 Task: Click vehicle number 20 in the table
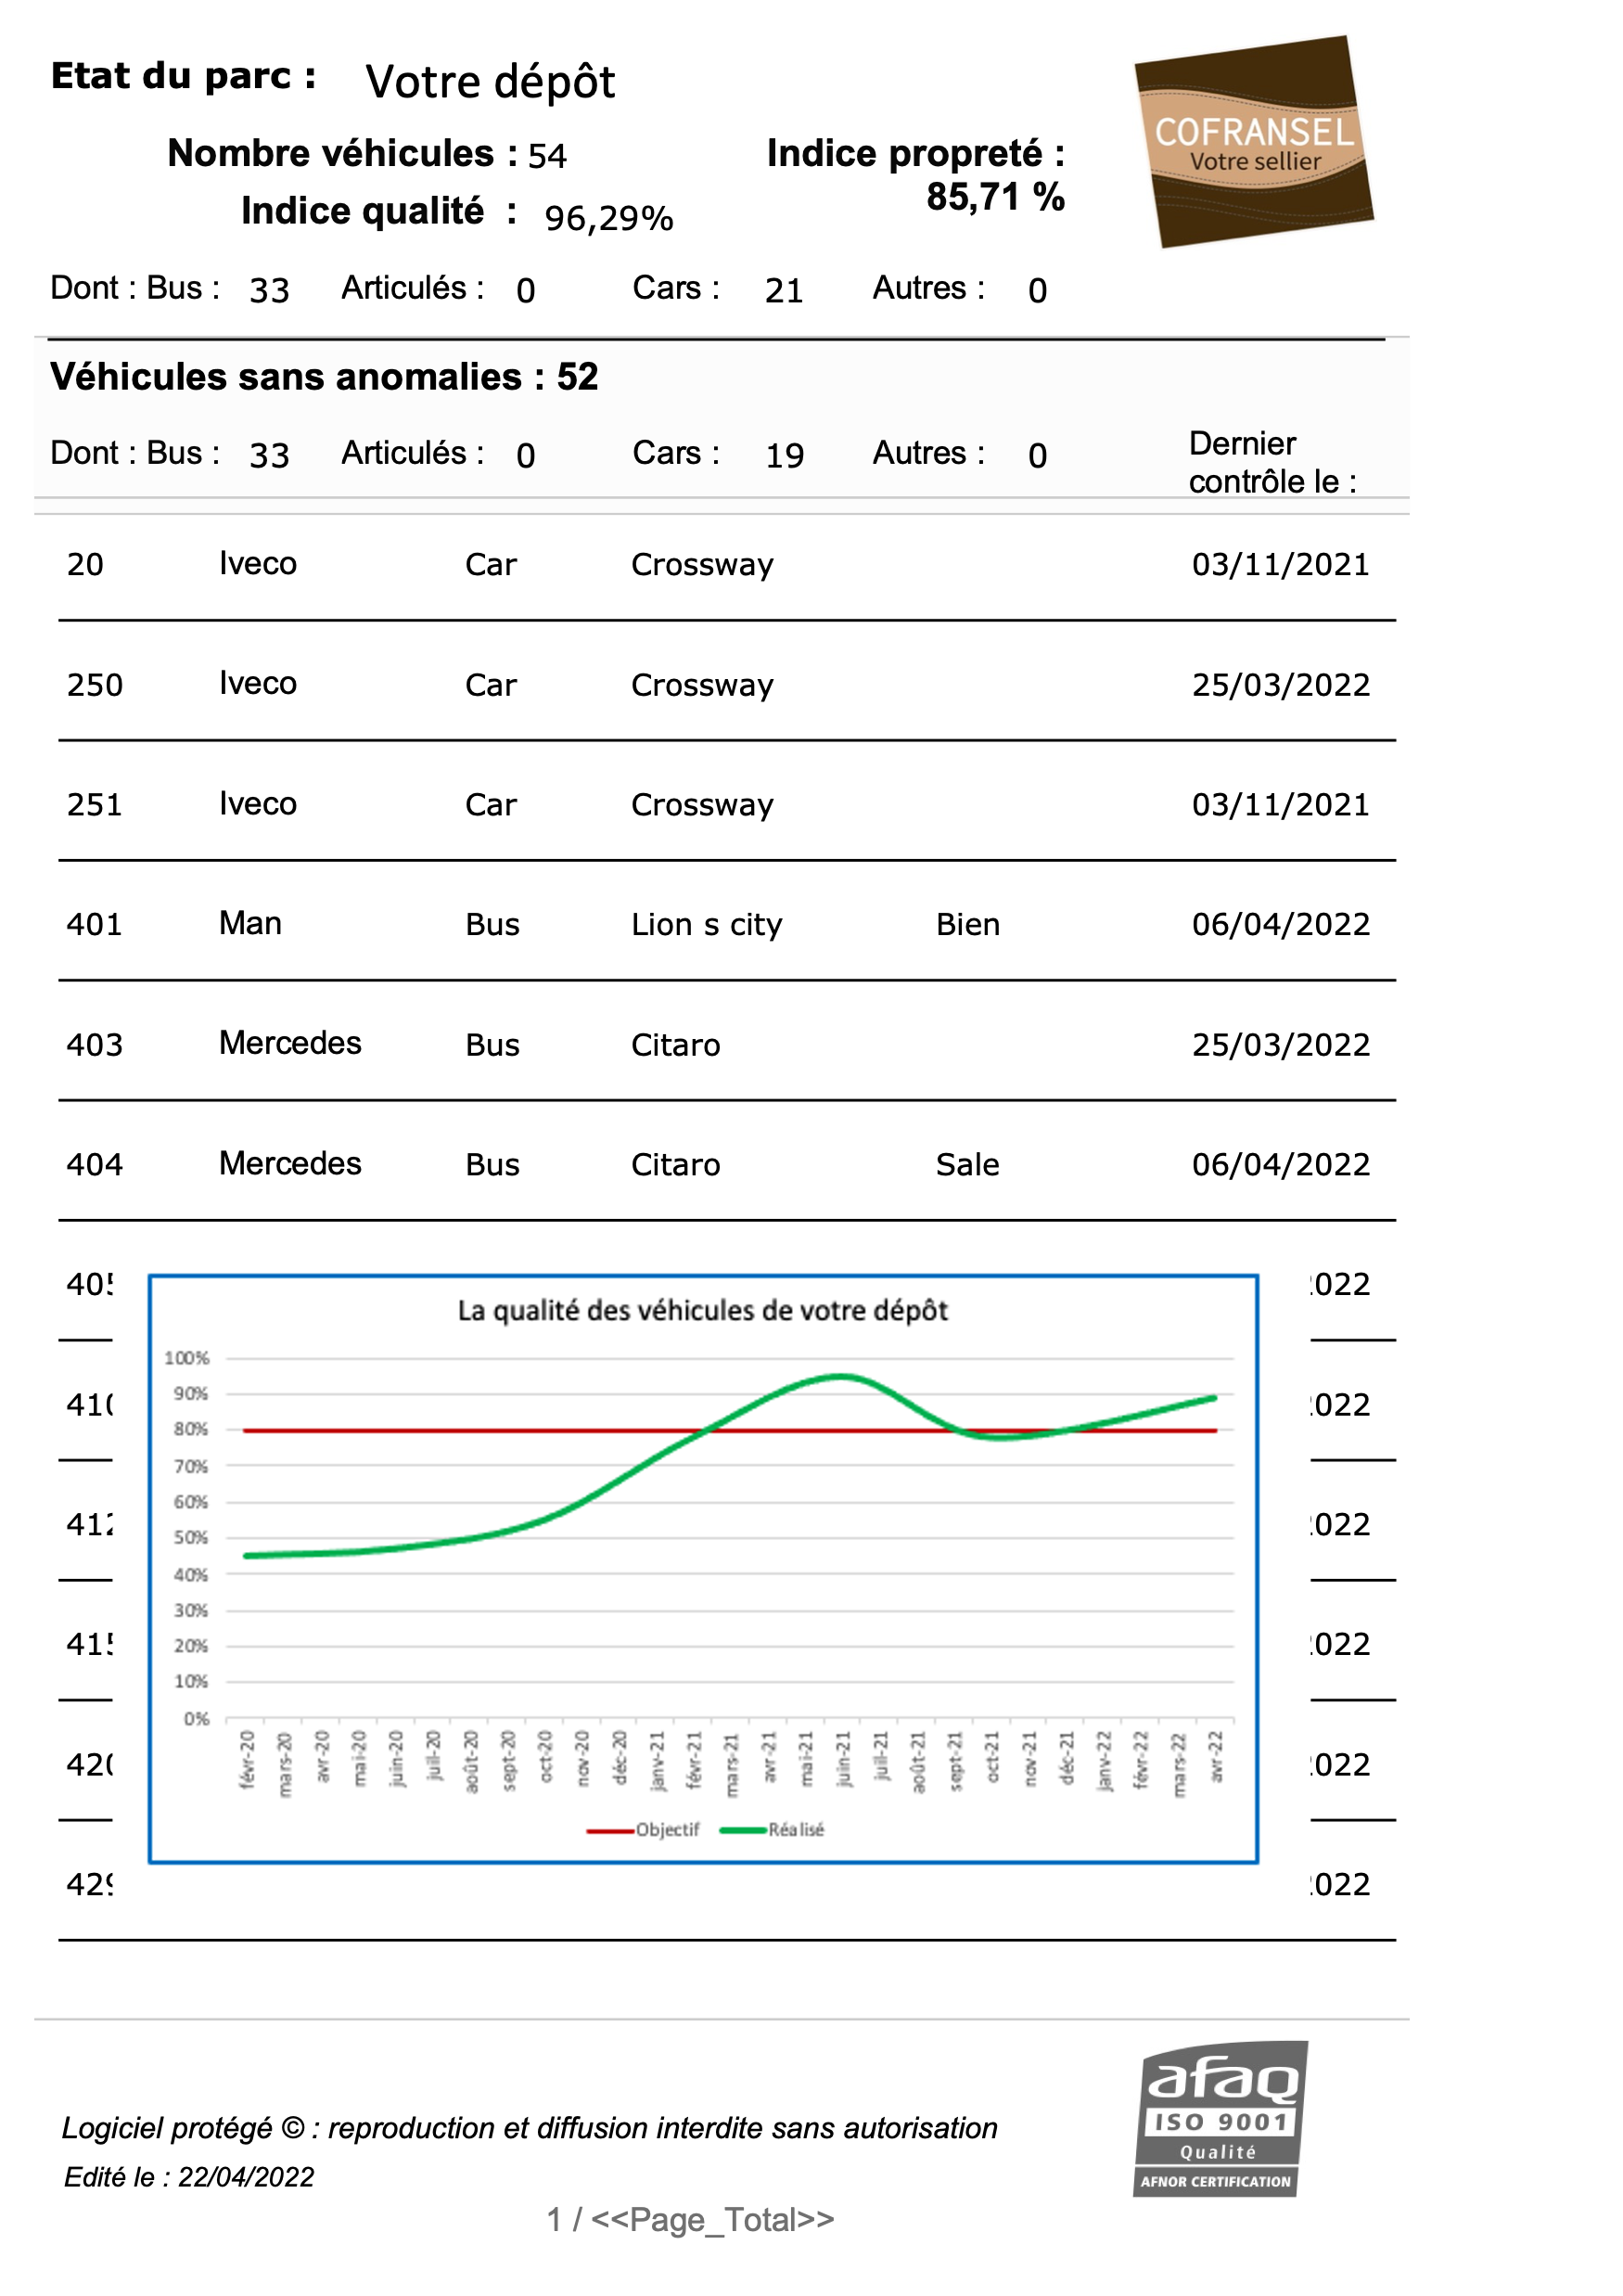coord(85,564)
